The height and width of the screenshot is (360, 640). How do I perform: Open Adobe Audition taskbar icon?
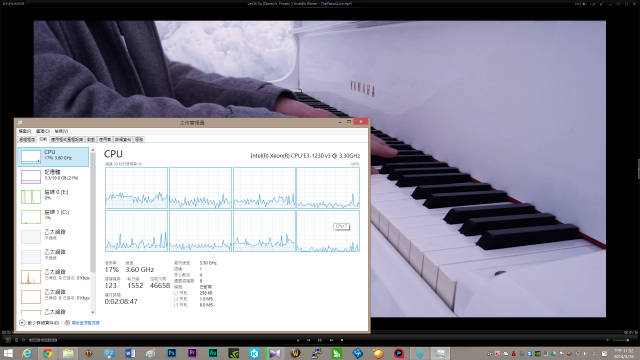click(x=213, y=353)
